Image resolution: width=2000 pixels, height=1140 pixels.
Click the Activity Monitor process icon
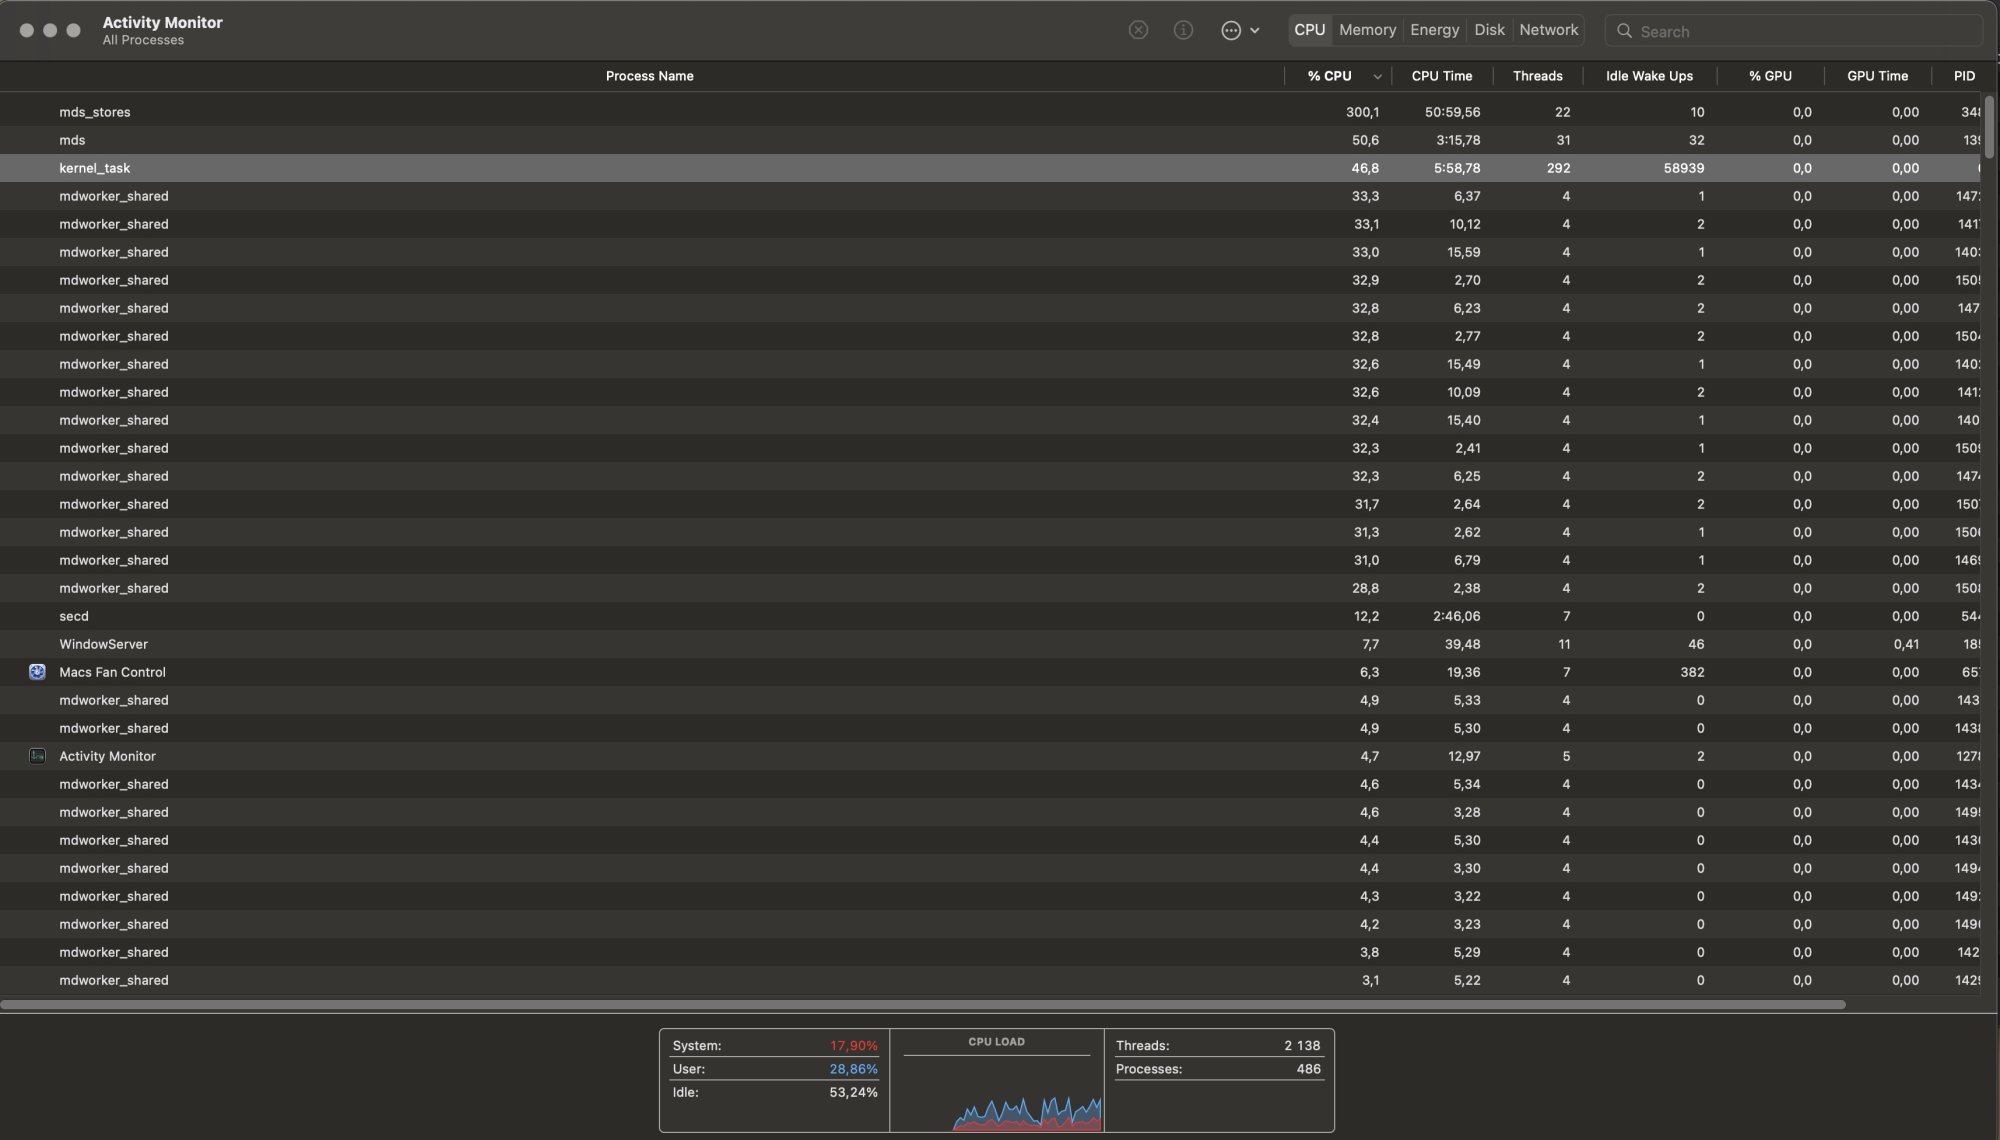coord(37,756)
